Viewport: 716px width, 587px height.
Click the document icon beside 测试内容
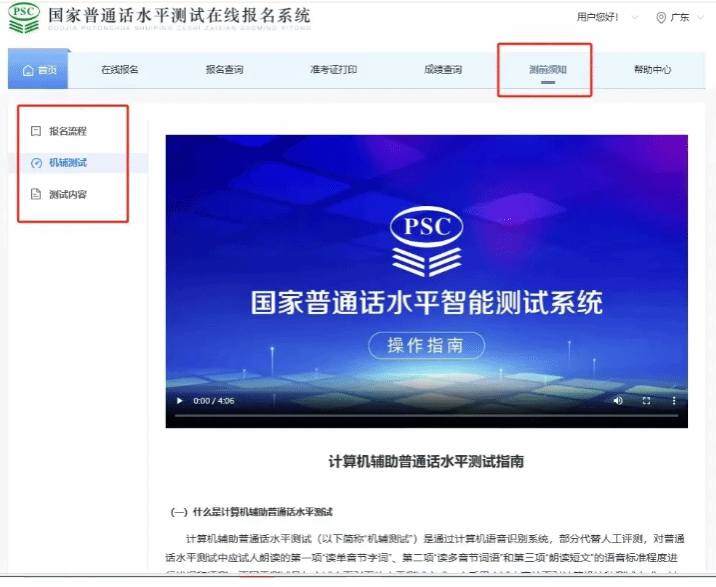pos(36,195)
